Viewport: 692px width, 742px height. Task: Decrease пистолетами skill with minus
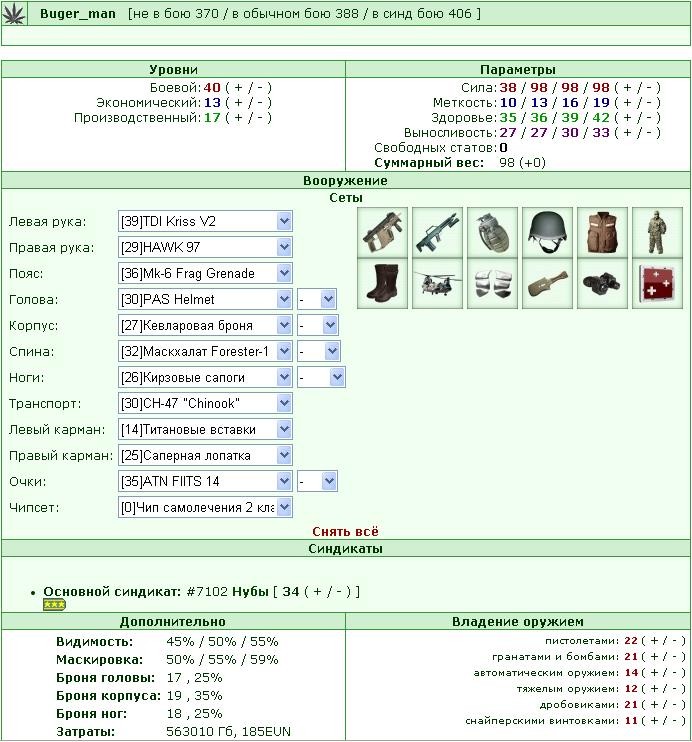click(x=675, y=641)
